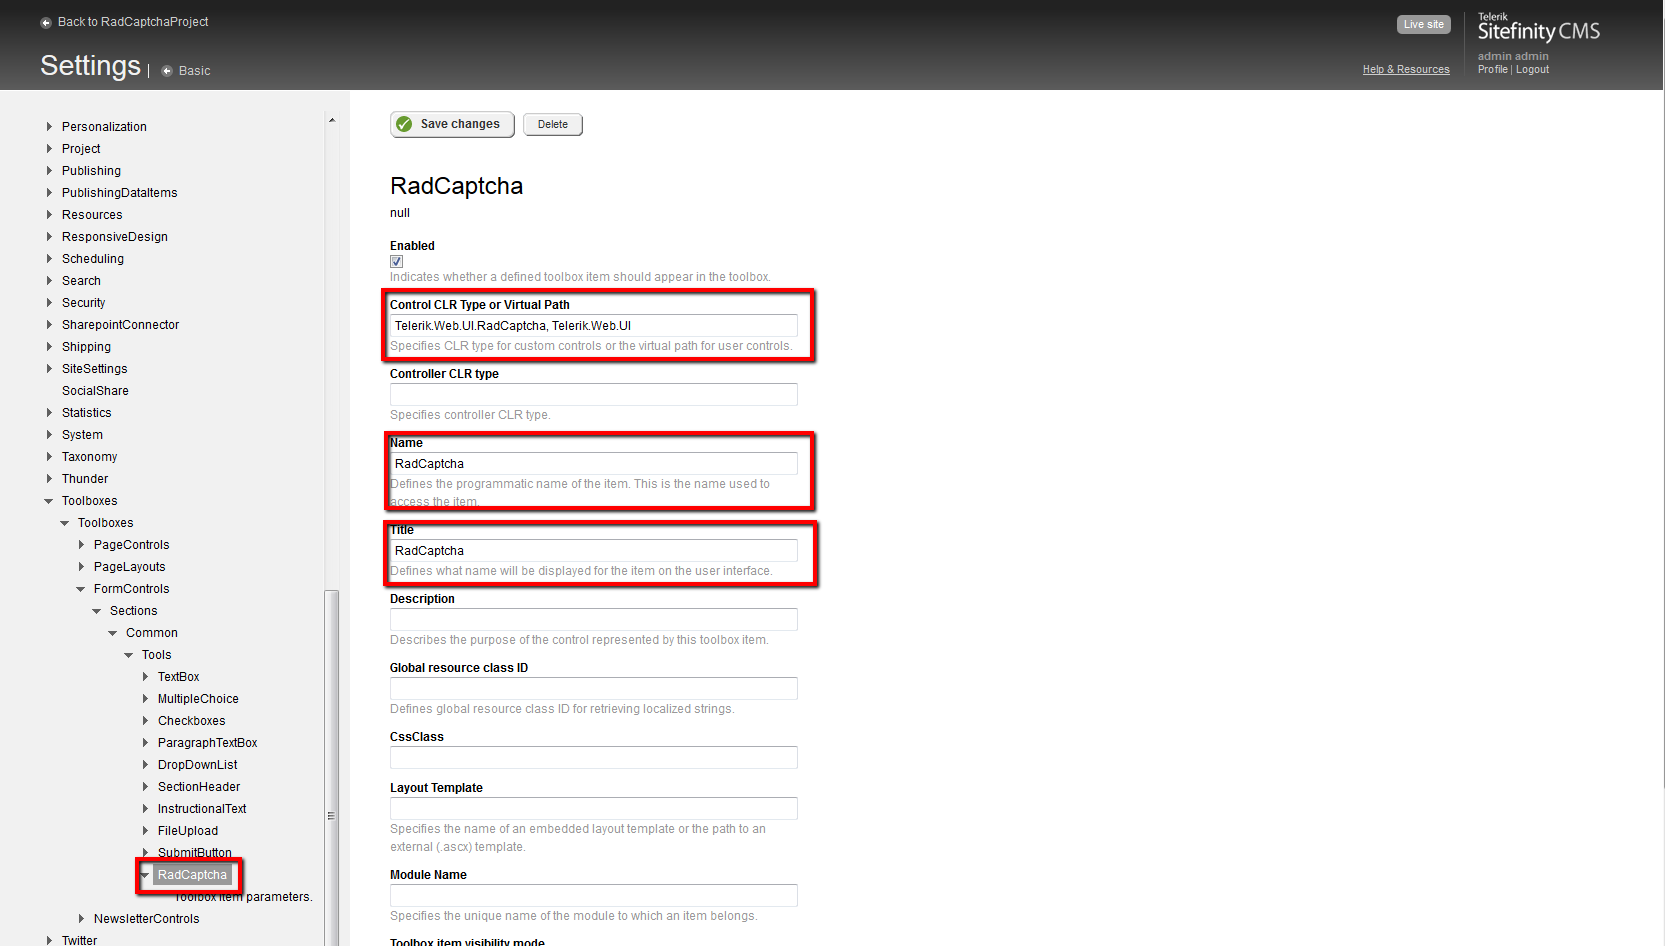
Task: Click the green checkmark on Save changes
Action: tap(404, 124)
